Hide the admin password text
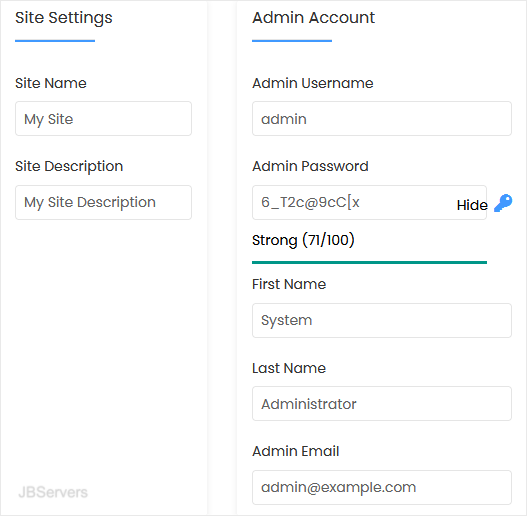 pyautogui.click(x=472, y=205)
